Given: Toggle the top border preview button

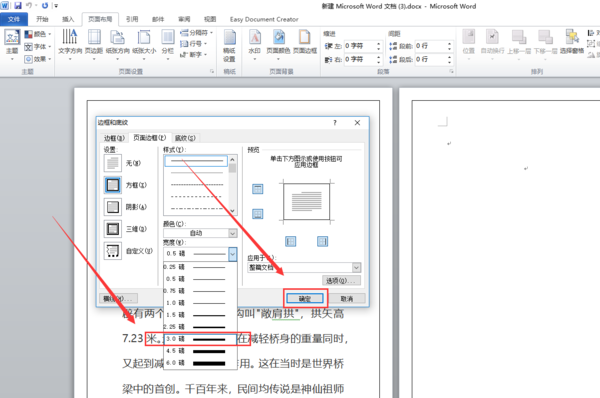Looking at the screenshot, I should coord(258,189).
